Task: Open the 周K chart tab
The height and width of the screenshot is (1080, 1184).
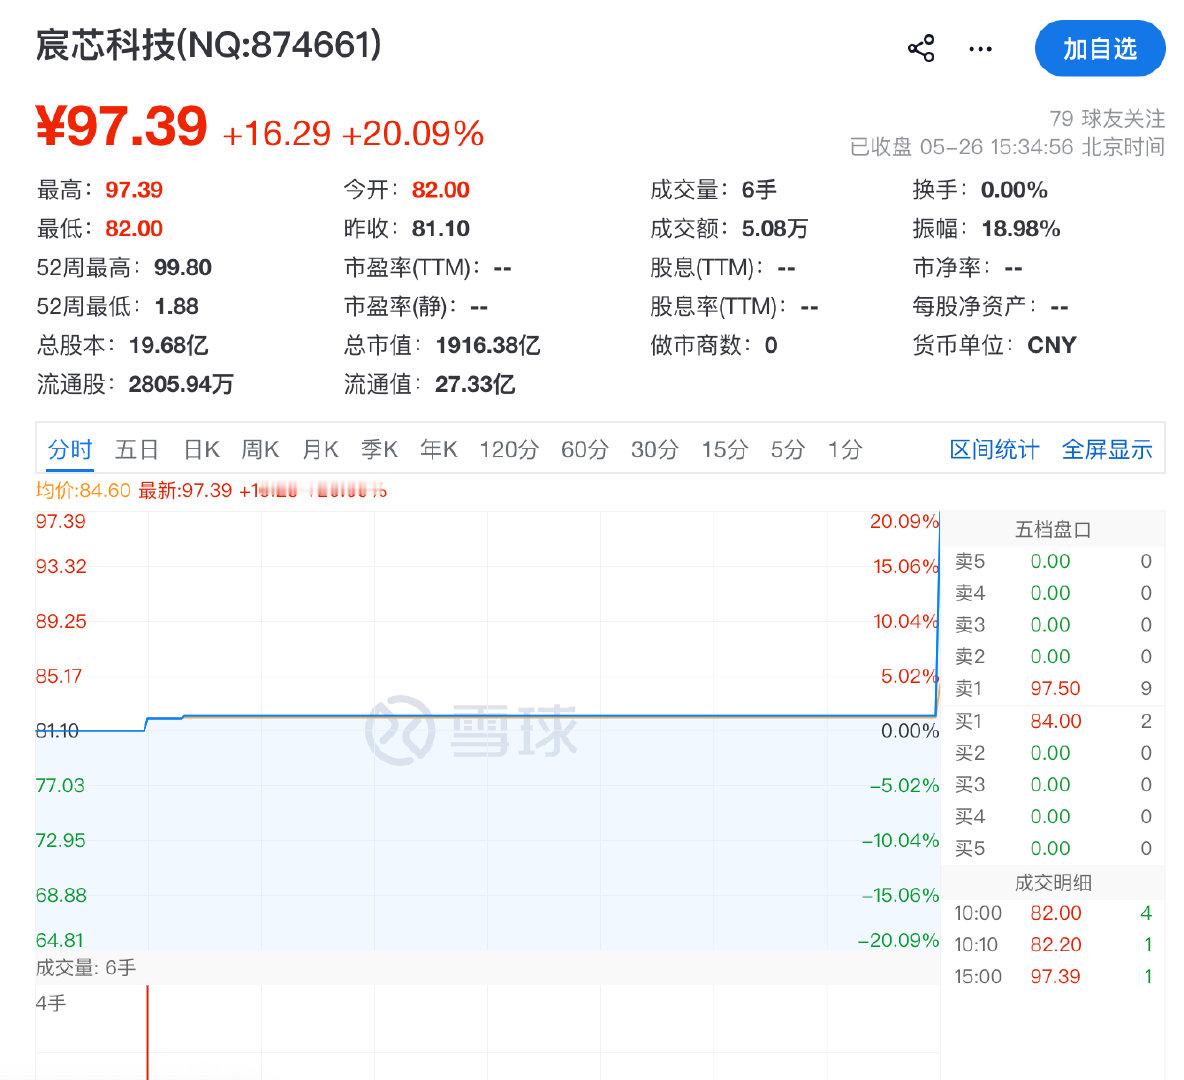Action: (x=260, y=449)
